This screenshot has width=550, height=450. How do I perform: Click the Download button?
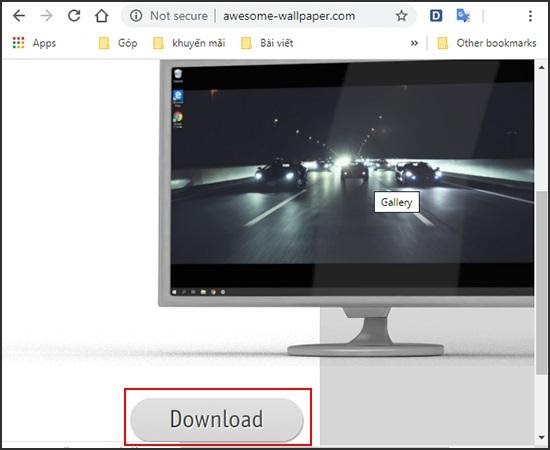coord(217,419)
